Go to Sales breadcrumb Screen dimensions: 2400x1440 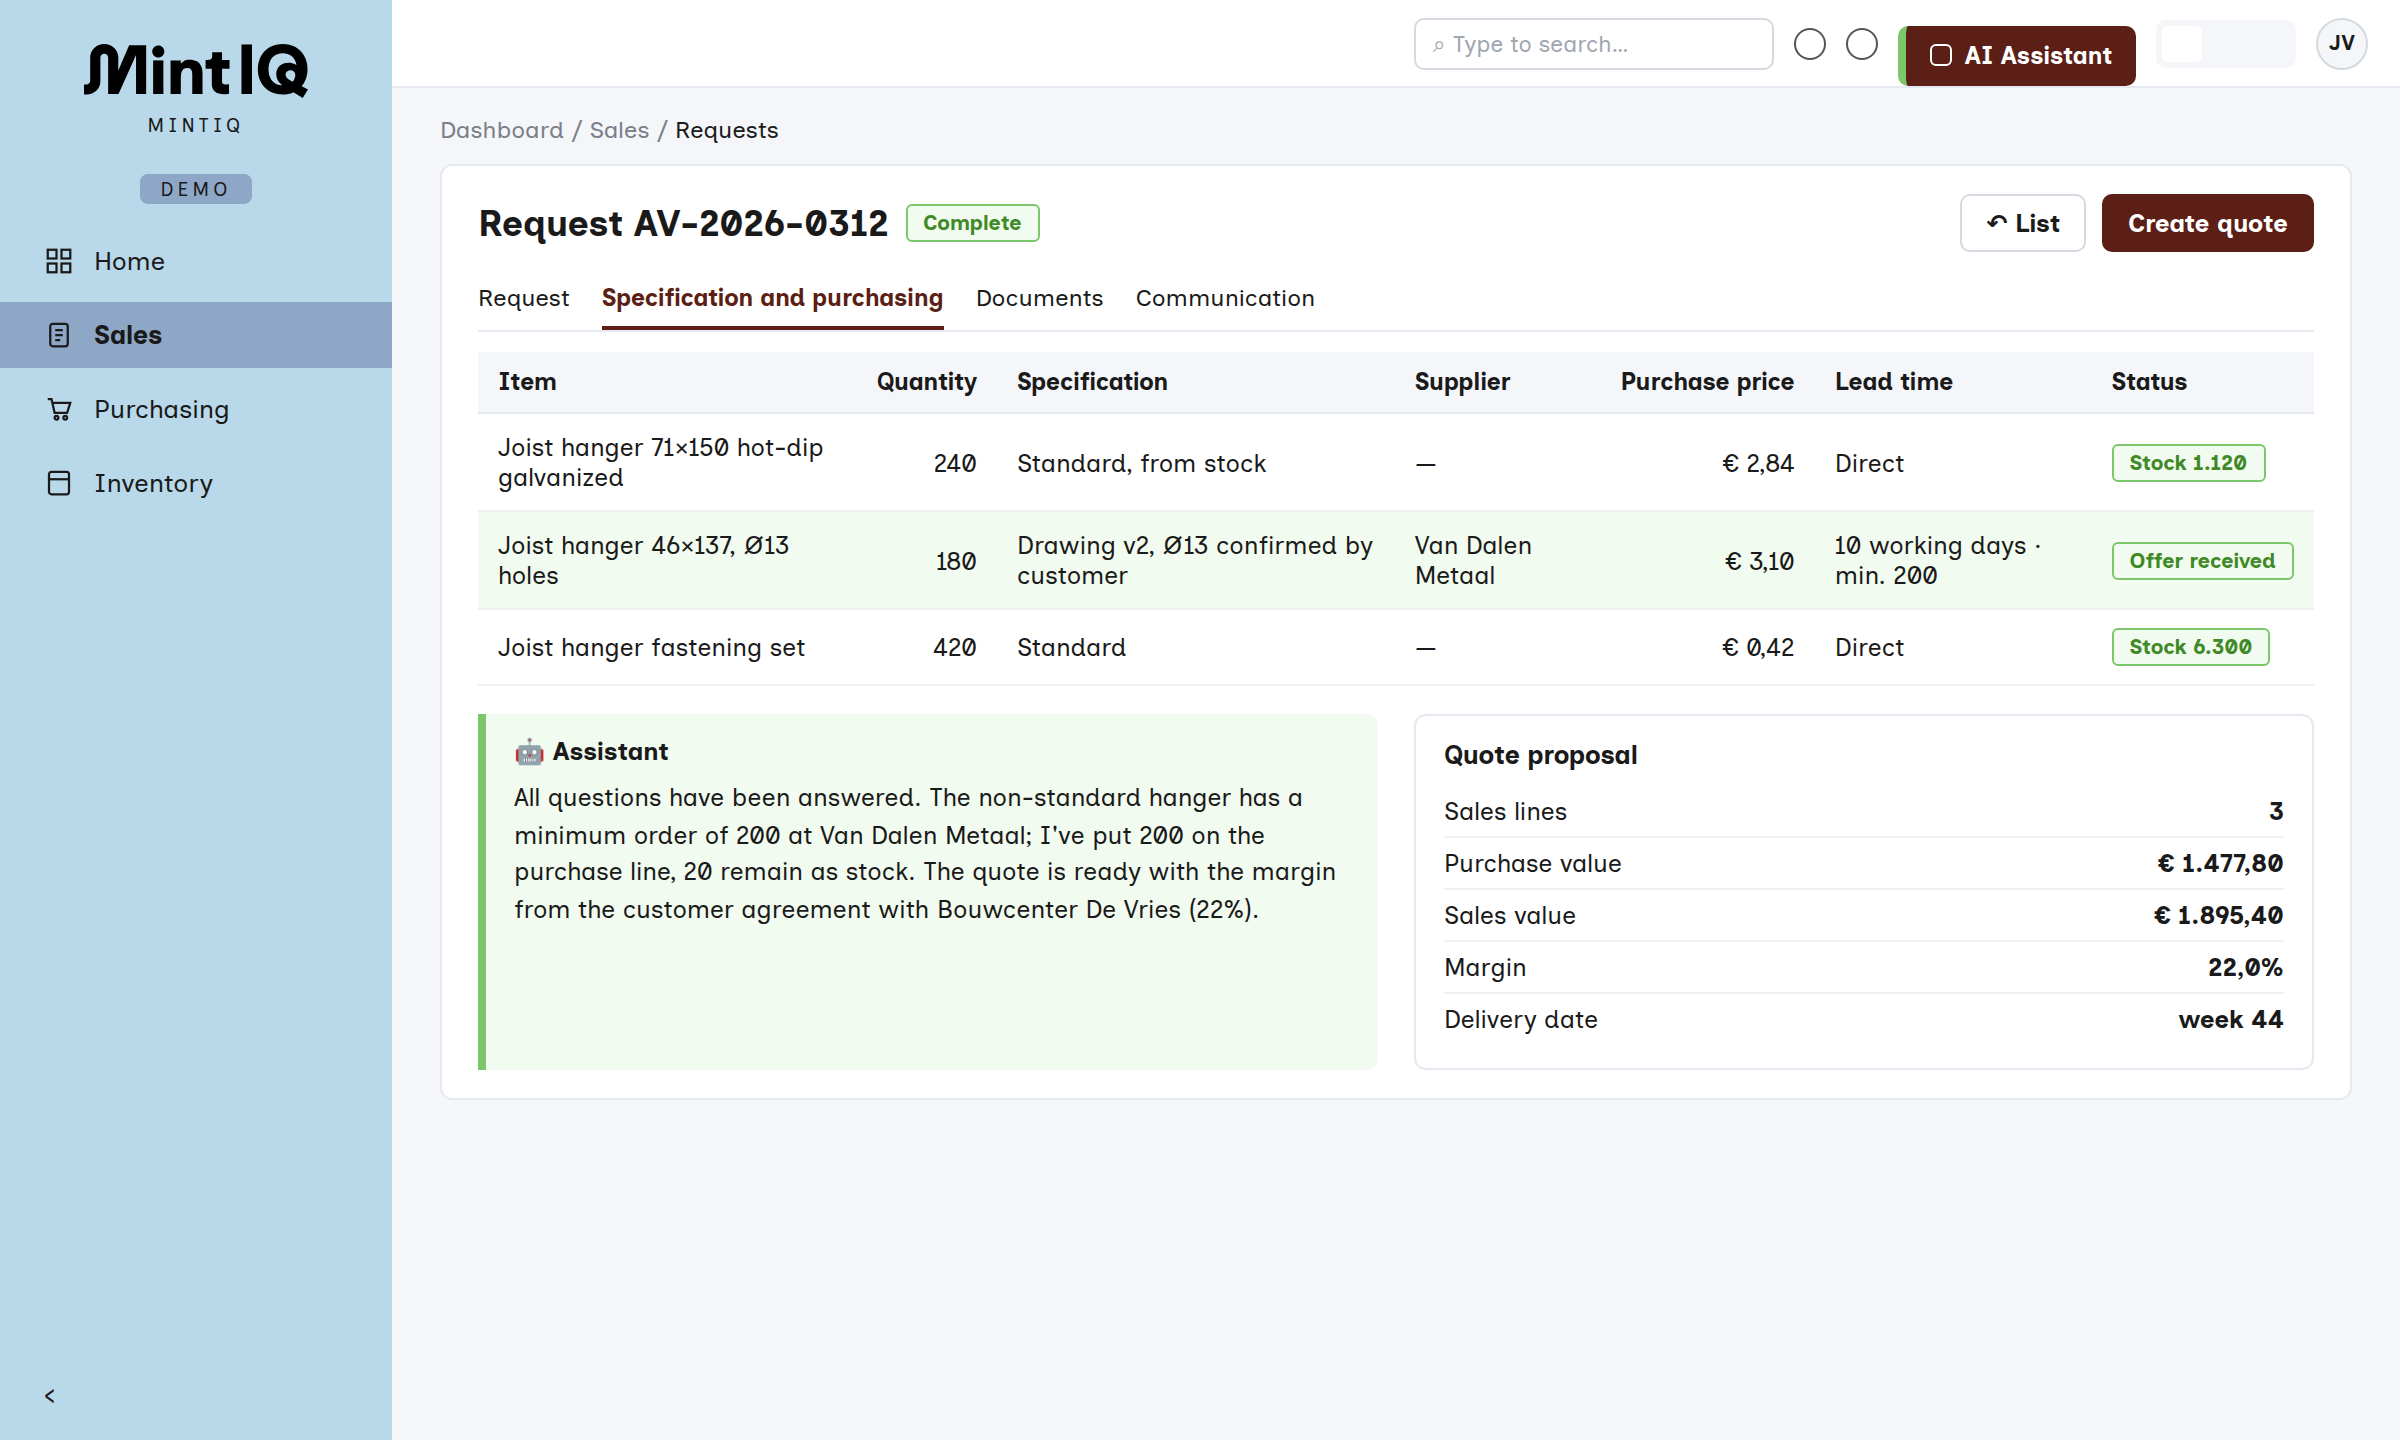[x=619, y=130]
